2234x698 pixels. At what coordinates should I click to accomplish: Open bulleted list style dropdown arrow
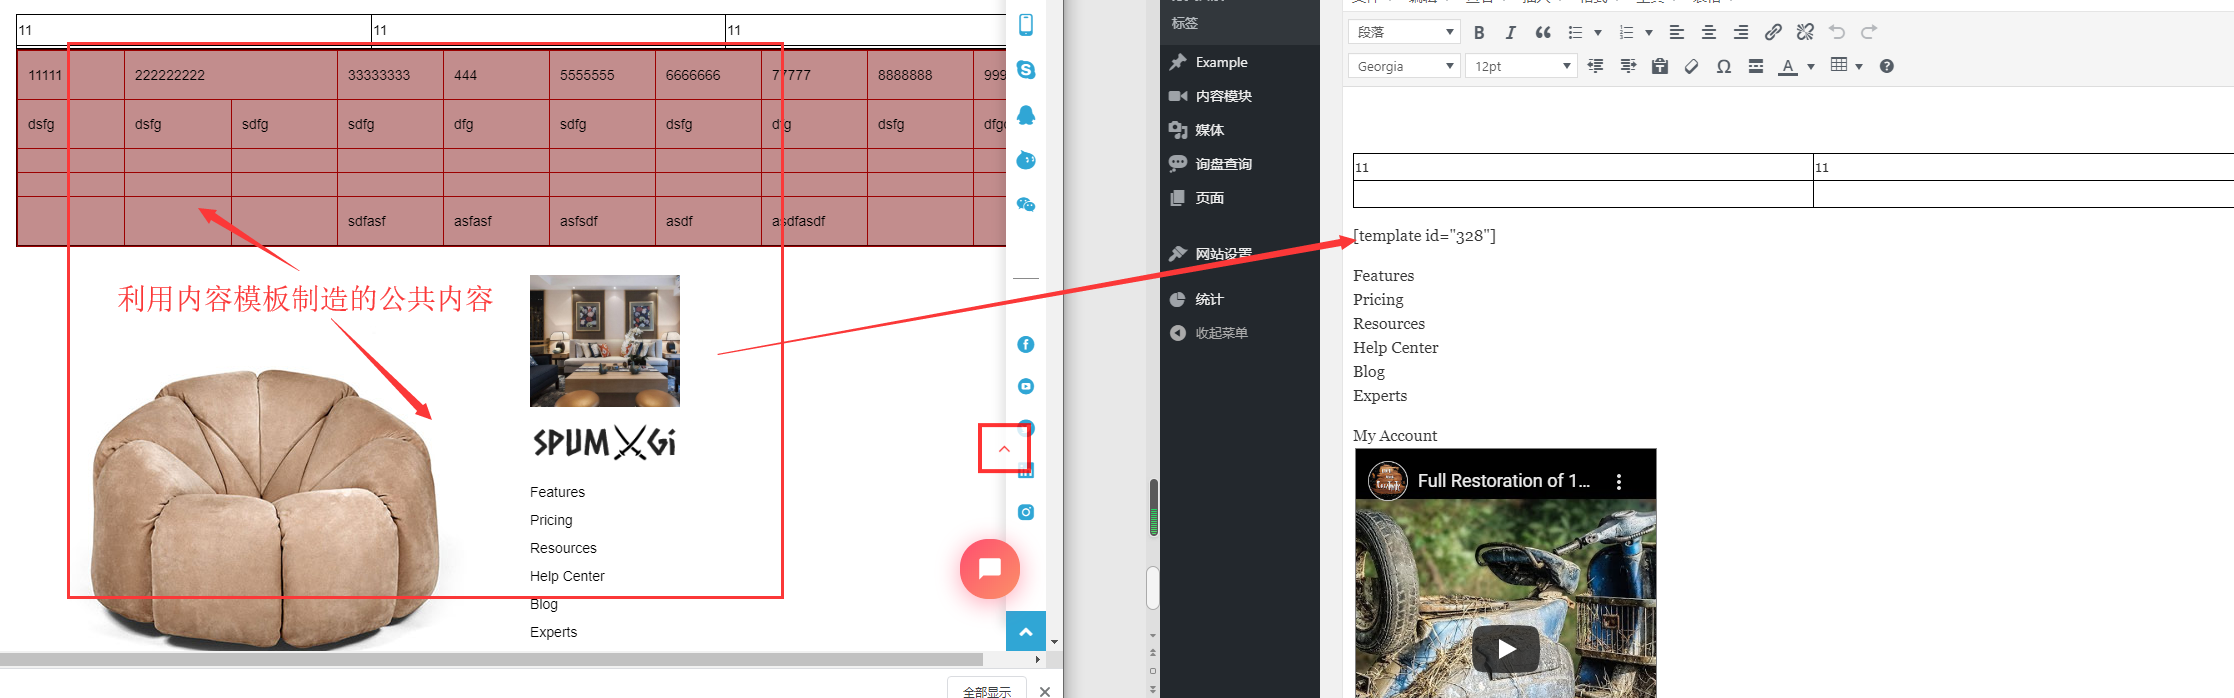(1597, 32)
